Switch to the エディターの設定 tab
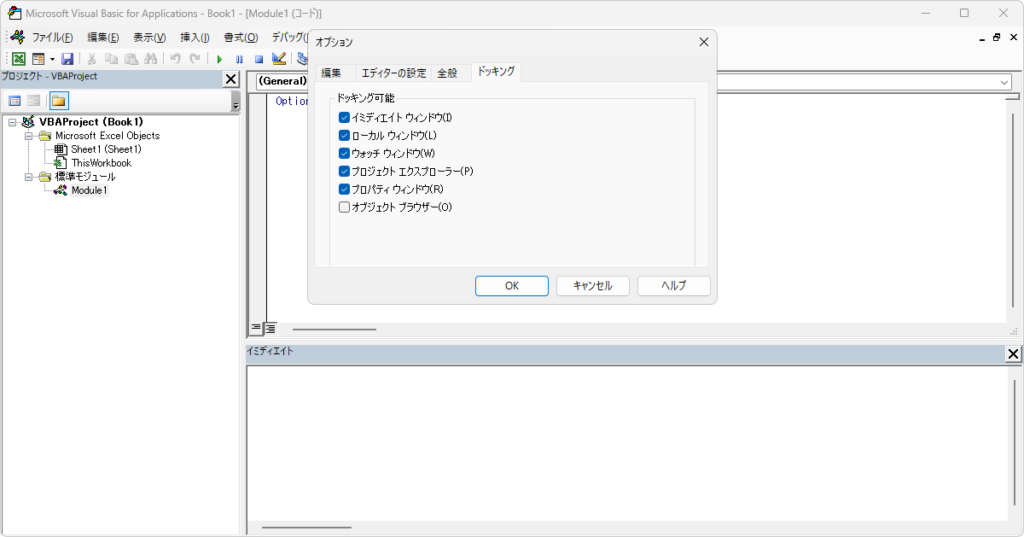Screen dimensions: 1024x537 [x=394, y=73]
